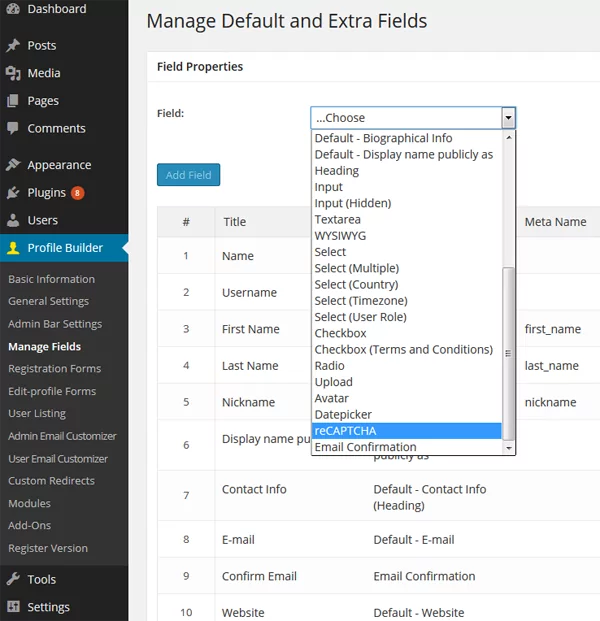Choose the 'Select (Timezone)' option

point(407,301)
